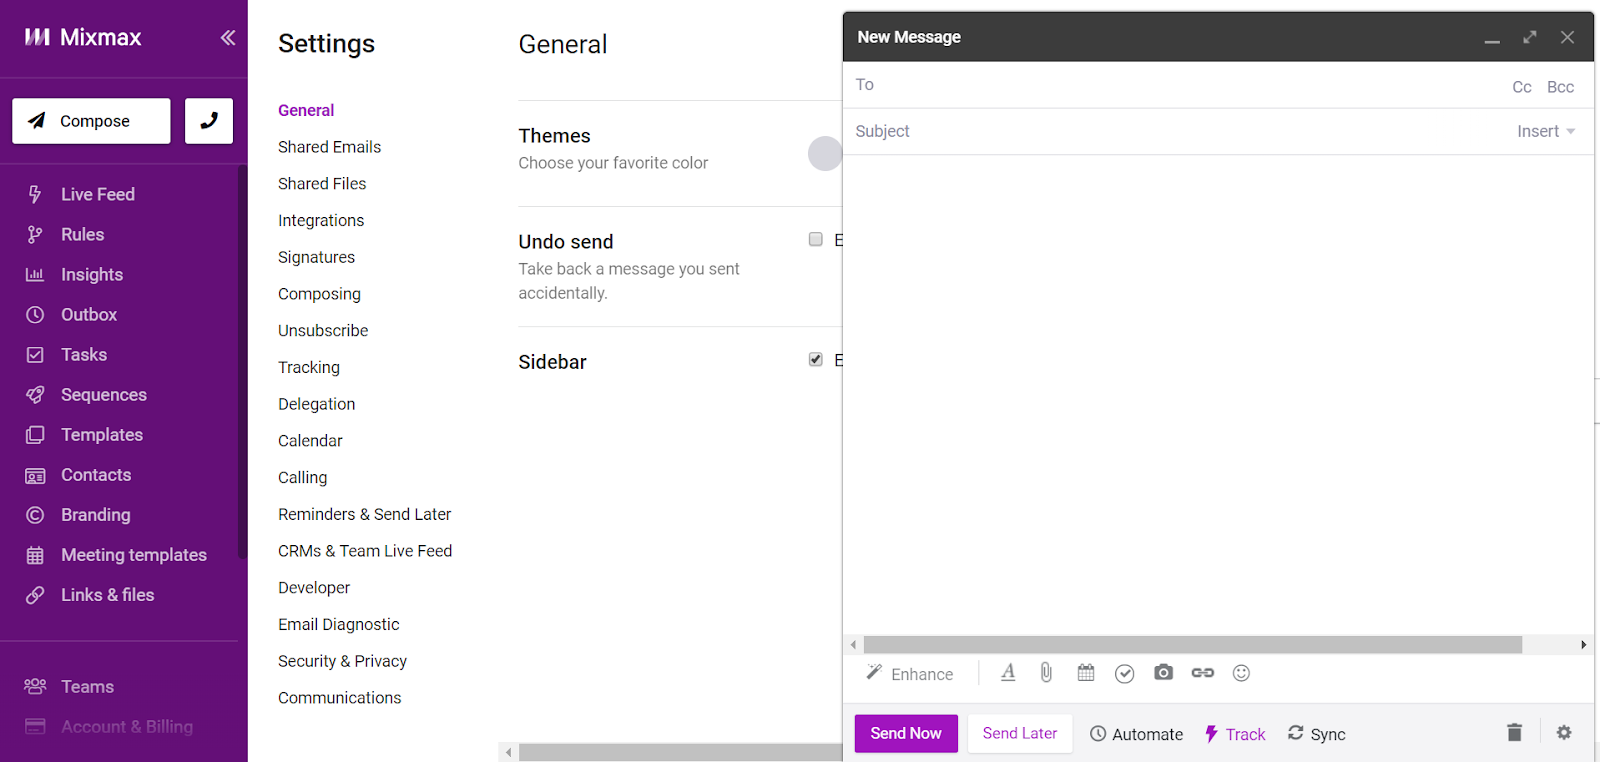The height and width of the screenshot is (762, 1600).
Task: Open Developer settings
Action: point(314,588)
